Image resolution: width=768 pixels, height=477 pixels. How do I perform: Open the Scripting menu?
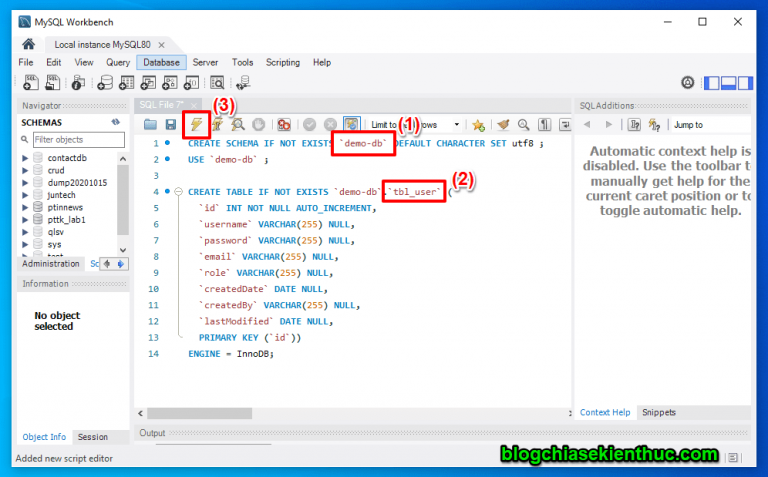[x=283, y=62]
